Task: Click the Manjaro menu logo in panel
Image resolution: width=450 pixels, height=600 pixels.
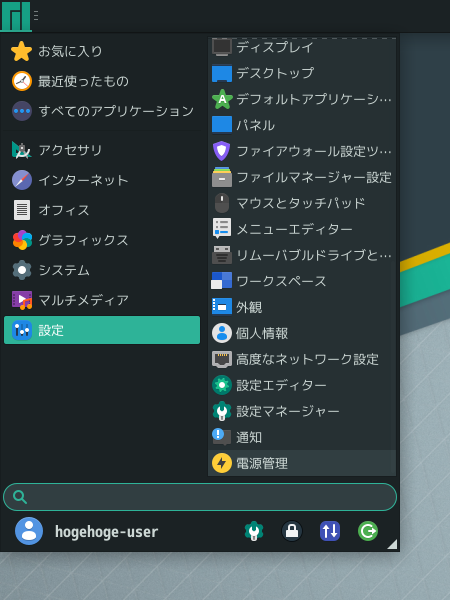Action: [16, 16]
